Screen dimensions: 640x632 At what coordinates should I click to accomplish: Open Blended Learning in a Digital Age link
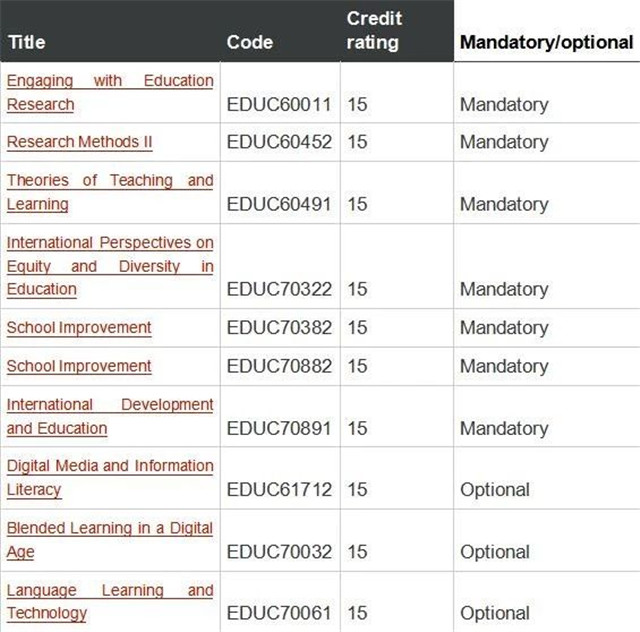click(x=110, y=540)
